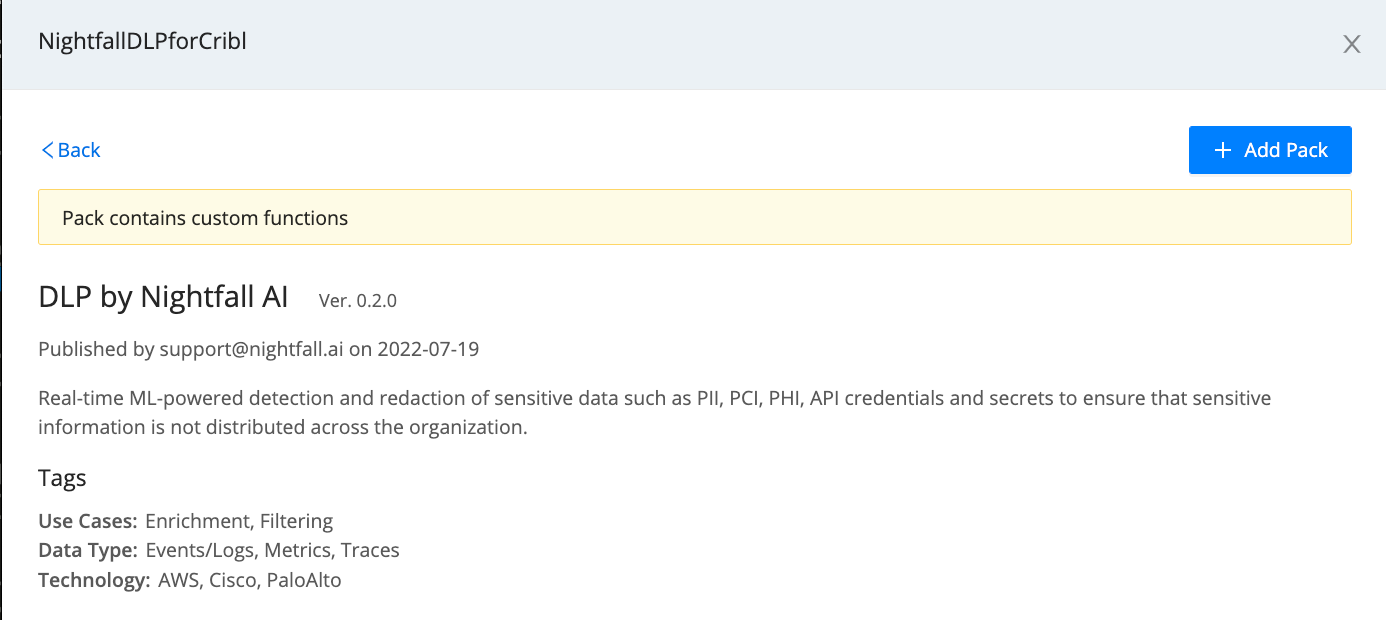Click the AWS, Cisco, PaloAlto values
1386x620 pixels.
250,580
